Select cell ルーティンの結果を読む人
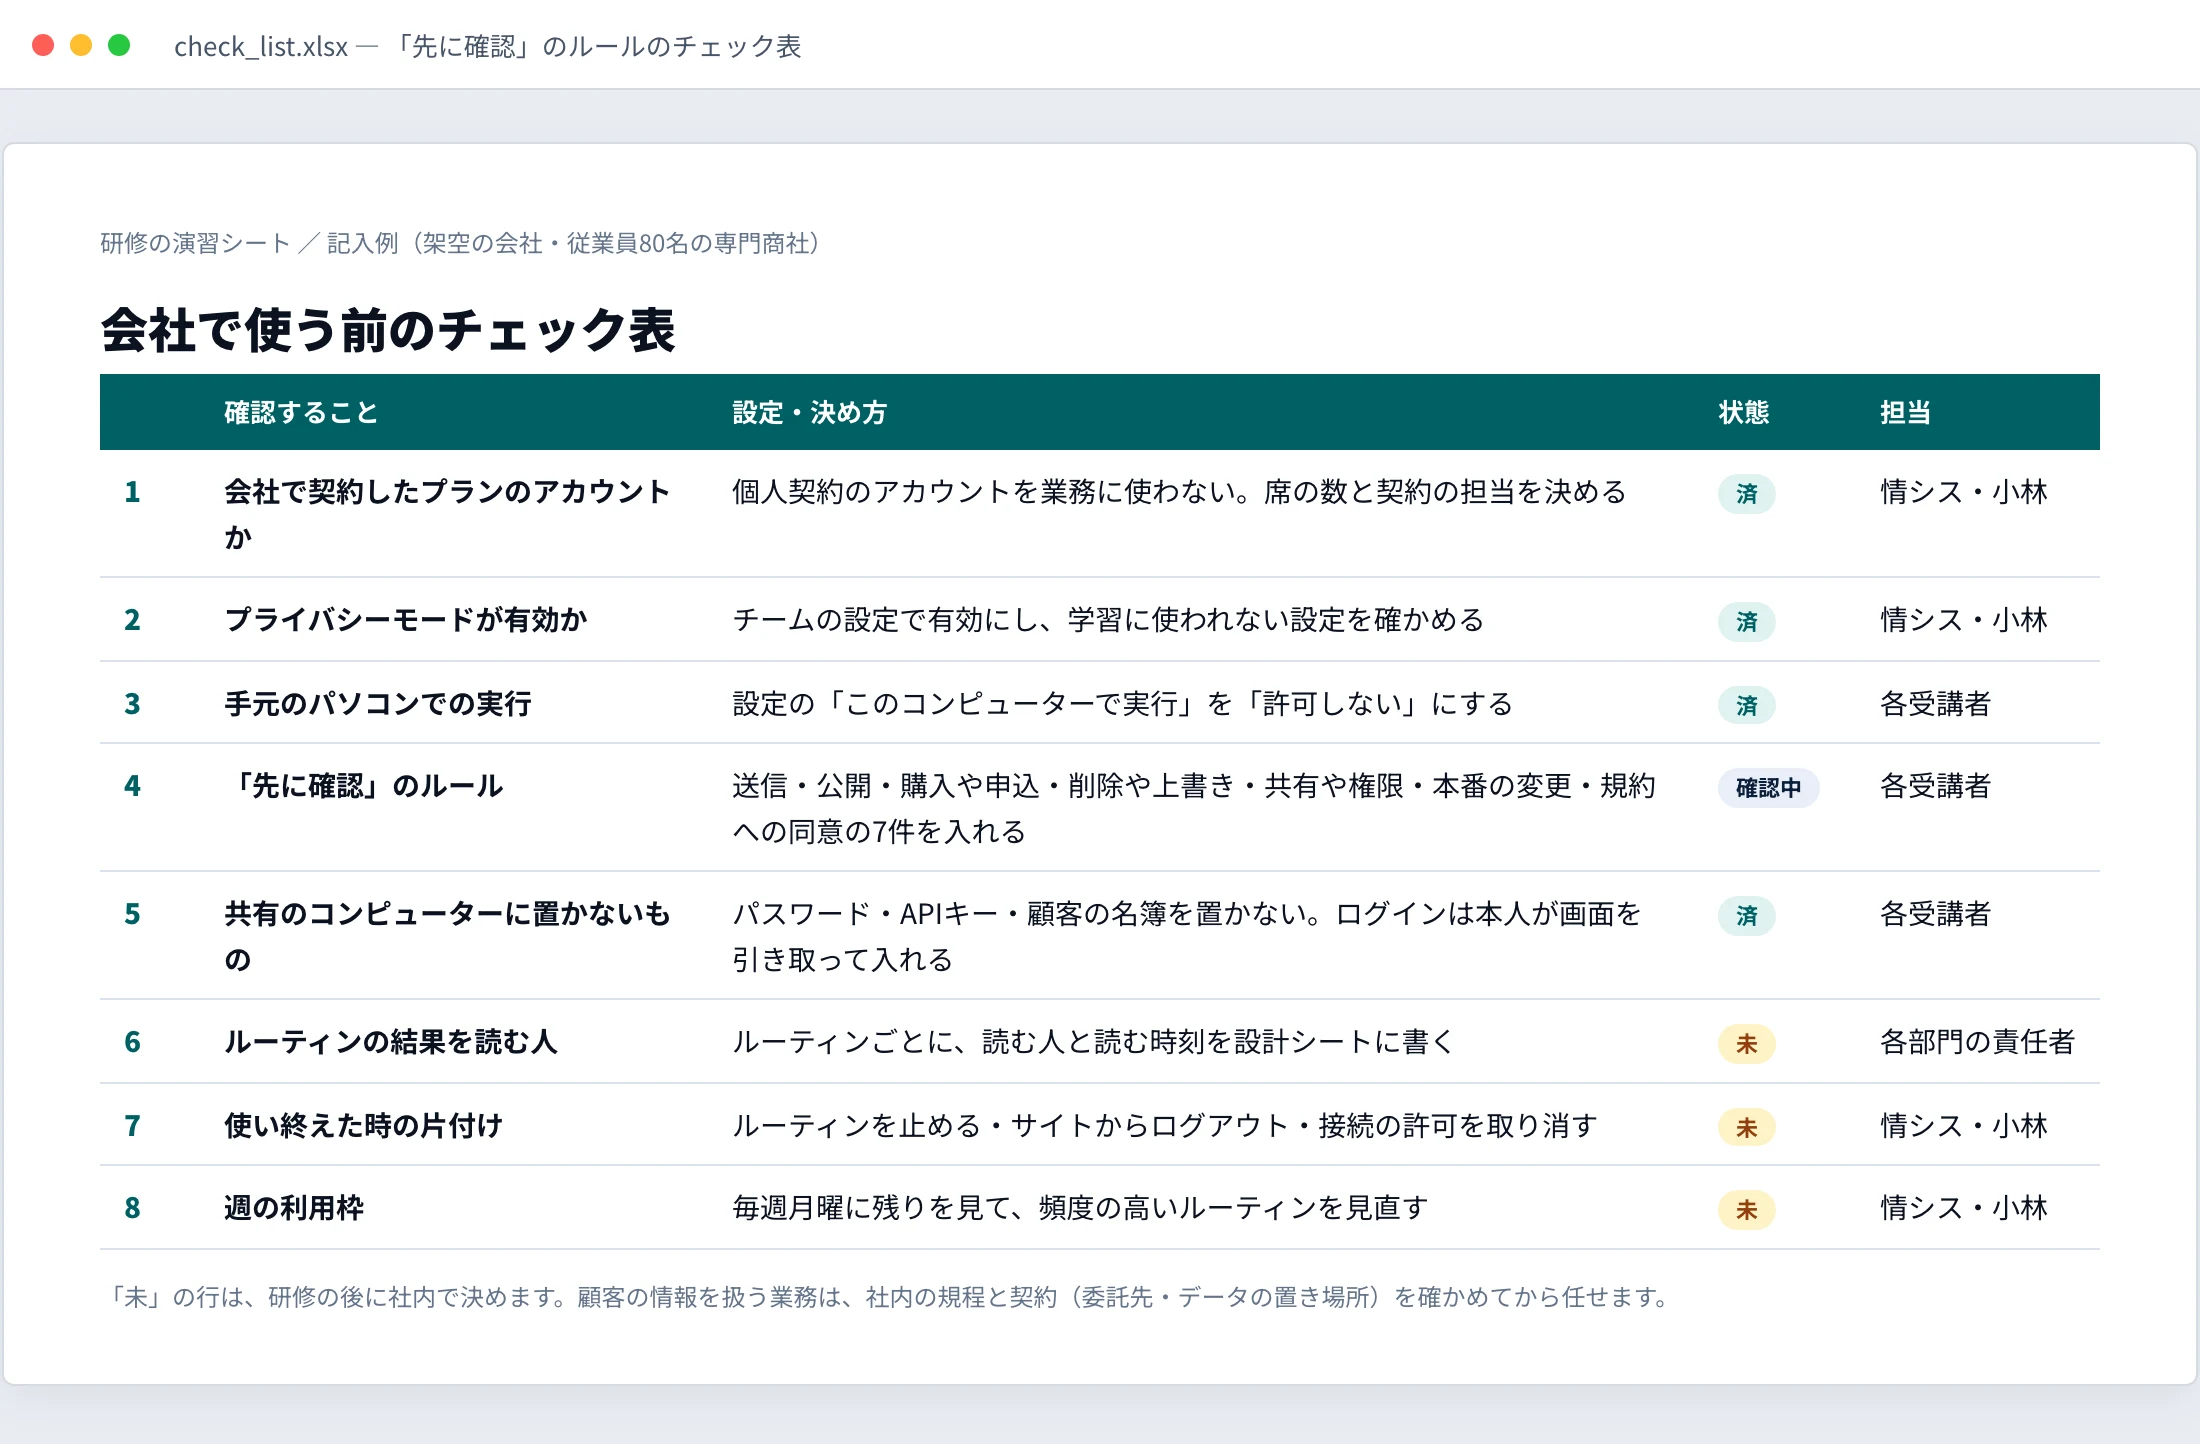Image resolution: width=2200 pixels, height=1444 pixels. click(391, 1042)
